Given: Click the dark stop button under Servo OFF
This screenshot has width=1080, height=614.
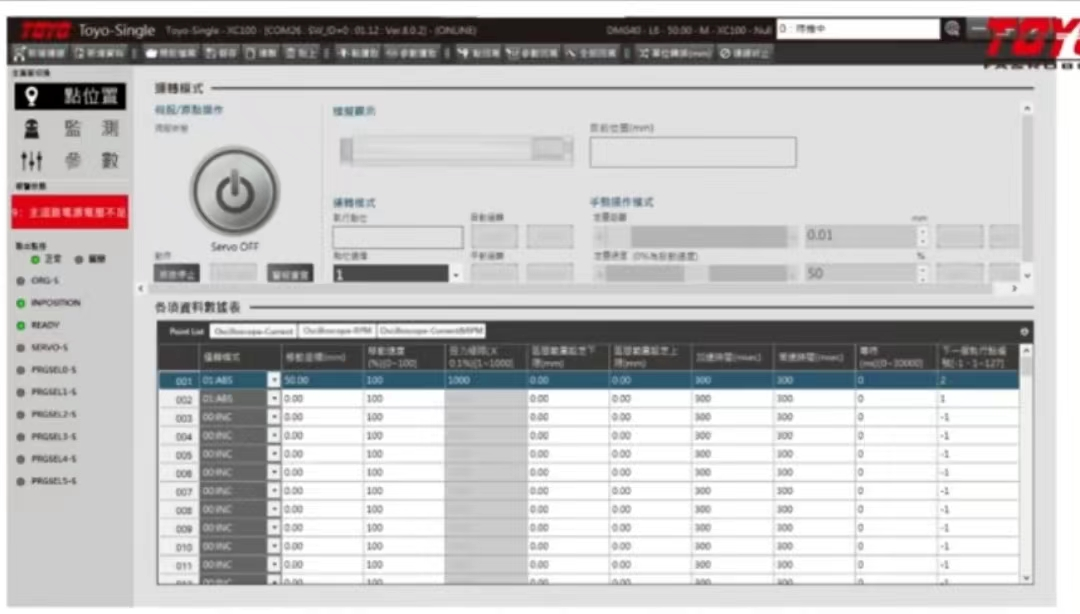Looking at the screenshot, I should (174, 273).
